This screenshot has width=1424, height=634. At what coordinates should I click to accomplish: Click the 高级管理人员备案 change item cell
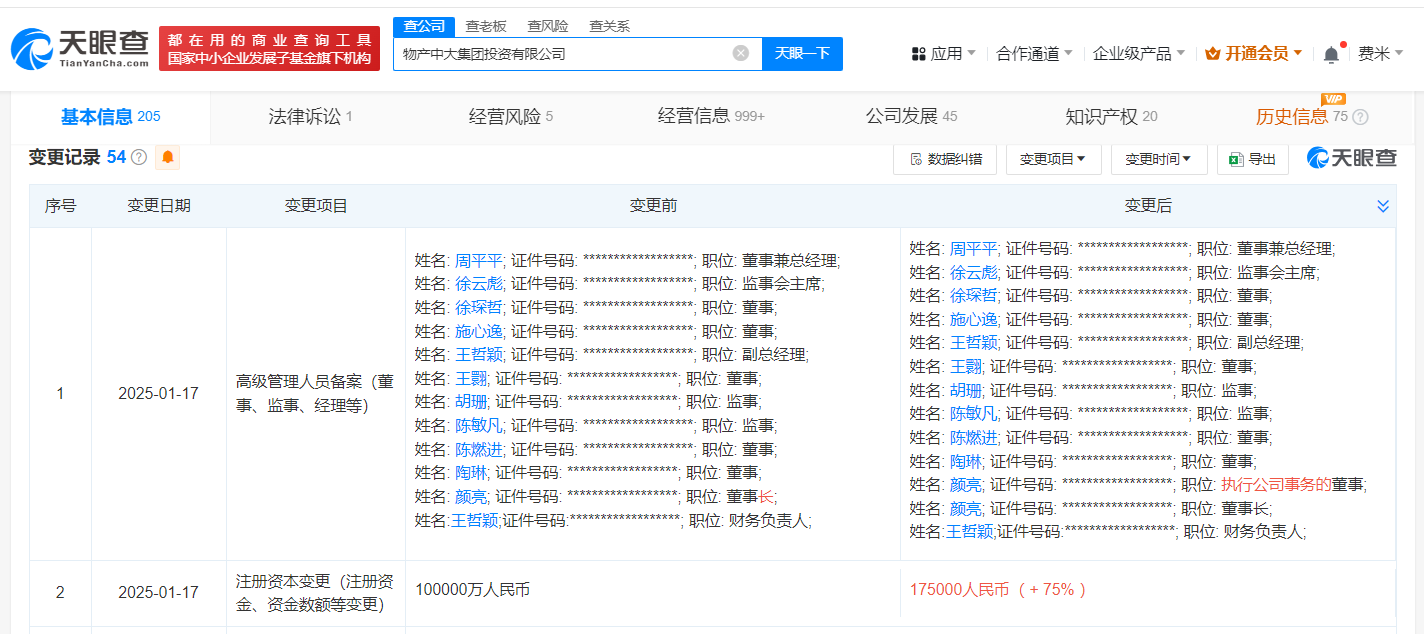pyautogui.click(x=316, y=393)
